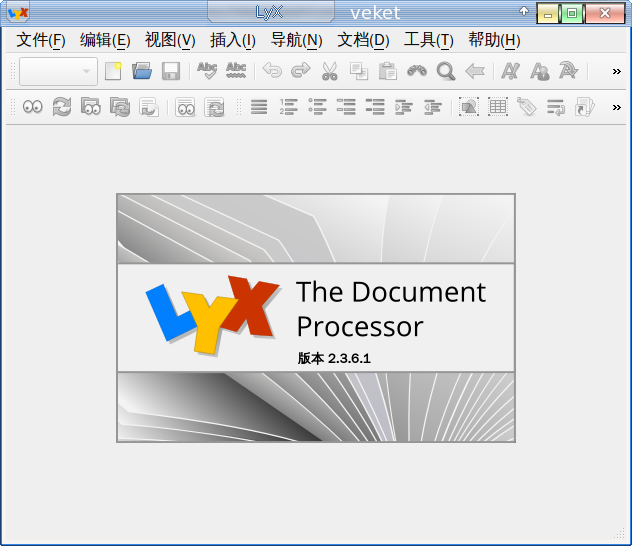The width and height of the screenshot is (632, 546).
Task: Update other formats icon
Action: 214,107
